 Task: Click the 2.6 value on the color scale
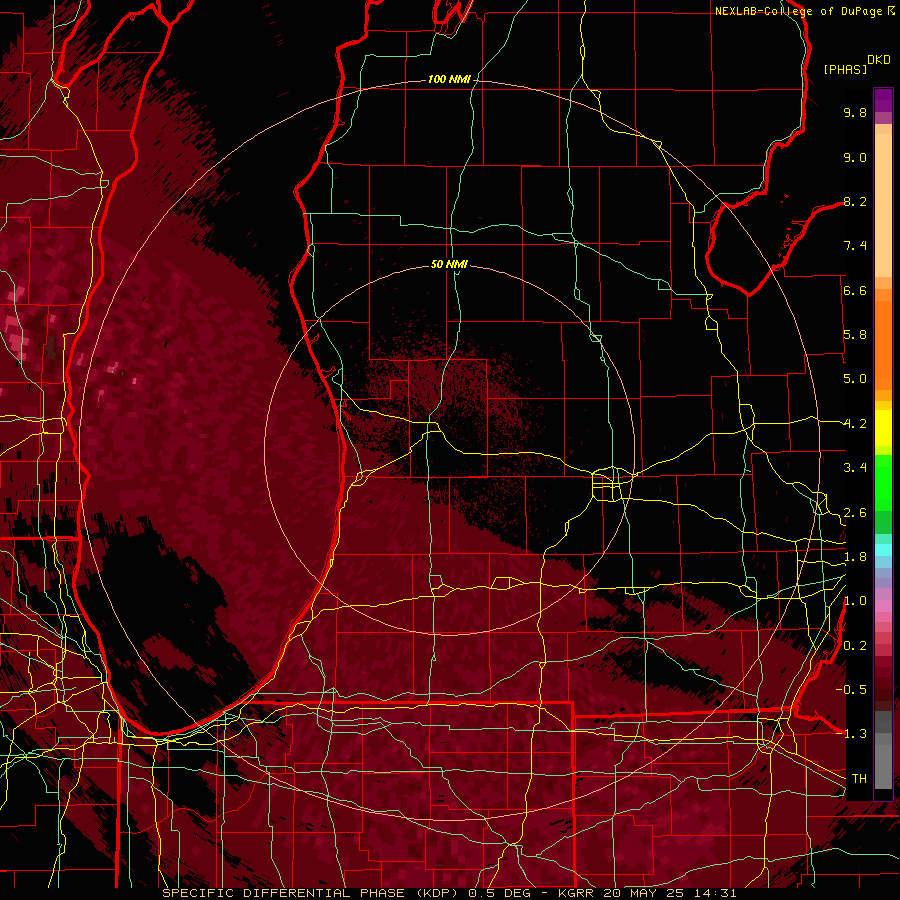855,513
